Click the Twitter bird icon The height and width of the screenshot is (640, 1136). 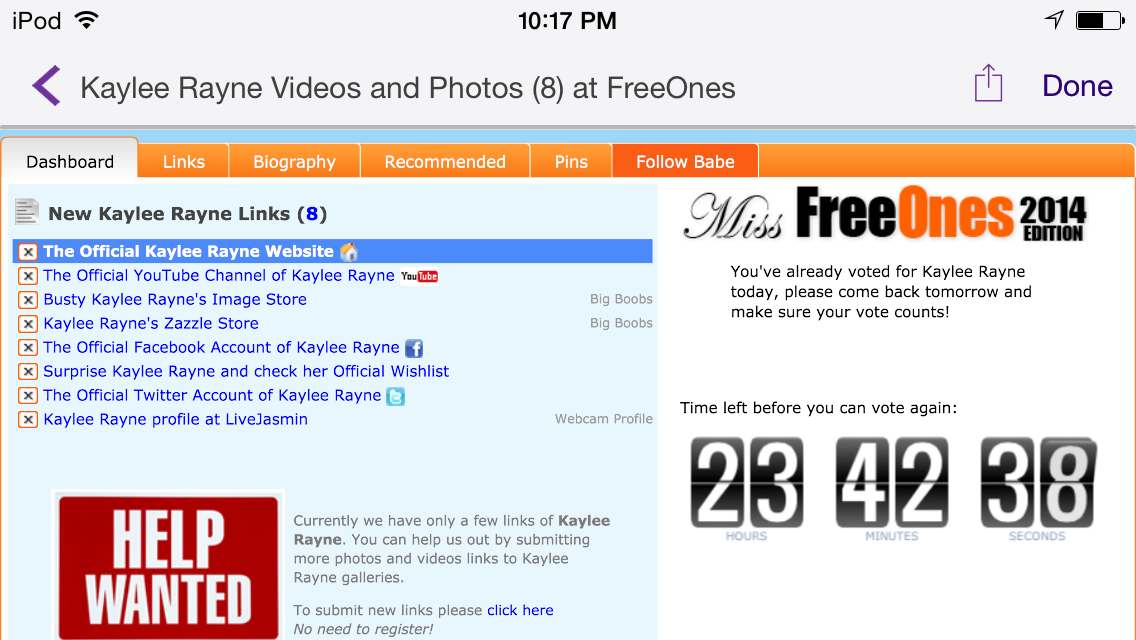click(x=396, y=396)
